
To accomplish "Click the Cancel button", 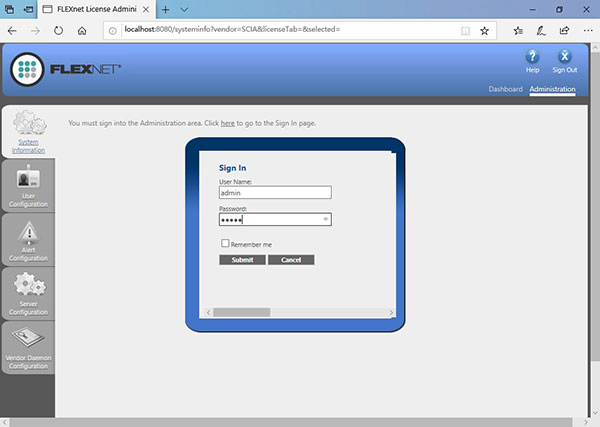I will point(291,260).
